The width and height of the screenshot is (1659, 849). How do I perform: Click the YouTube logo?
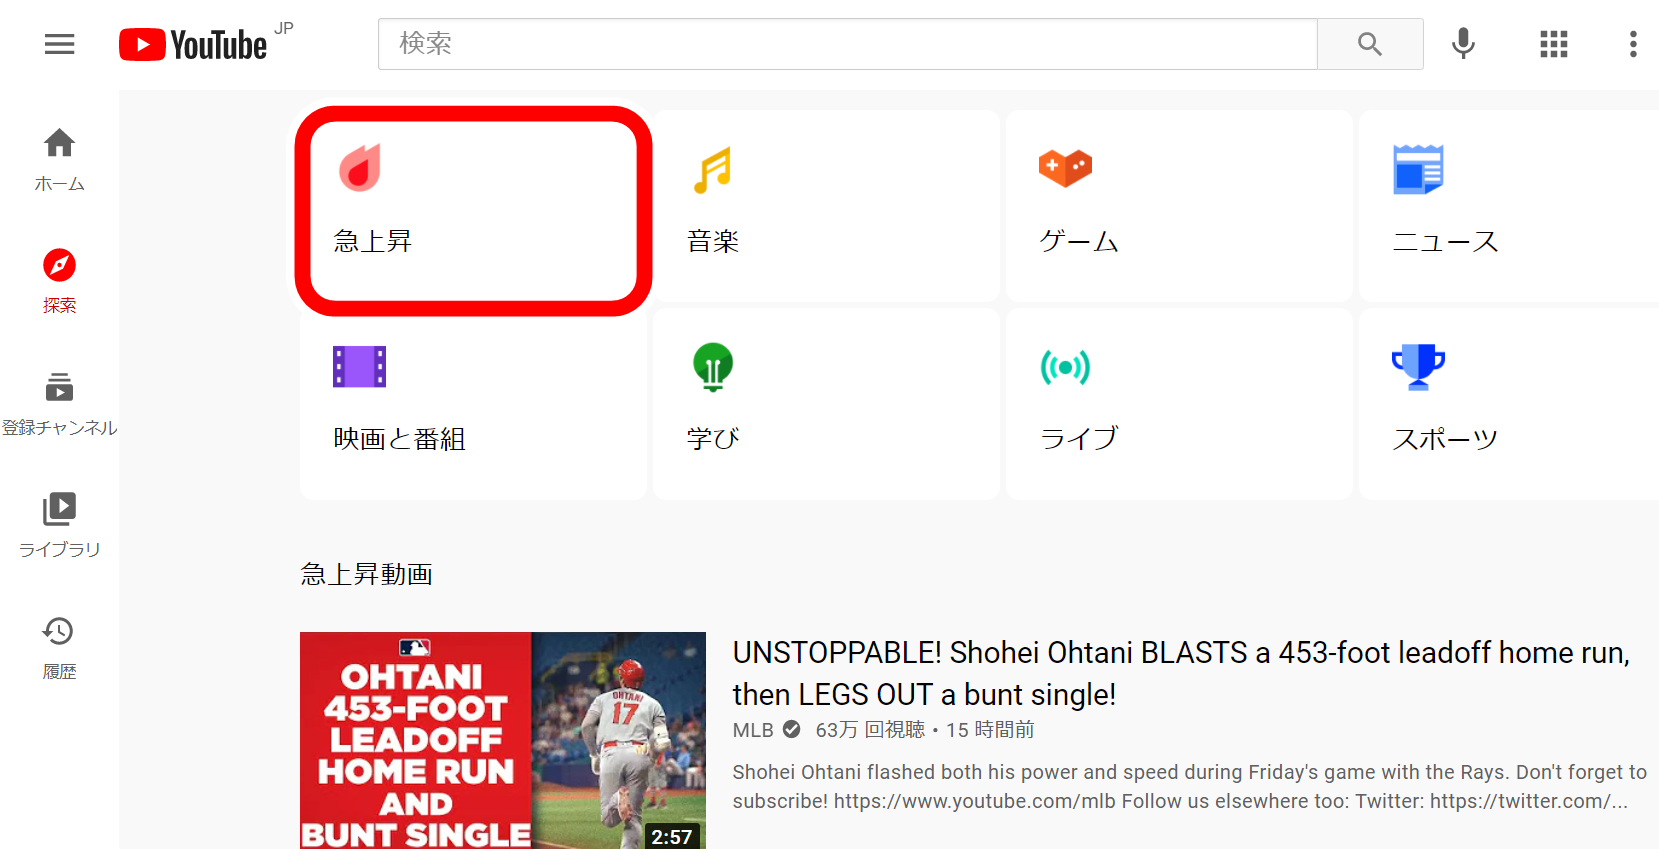pyautogui.click(x=193, y=45)
